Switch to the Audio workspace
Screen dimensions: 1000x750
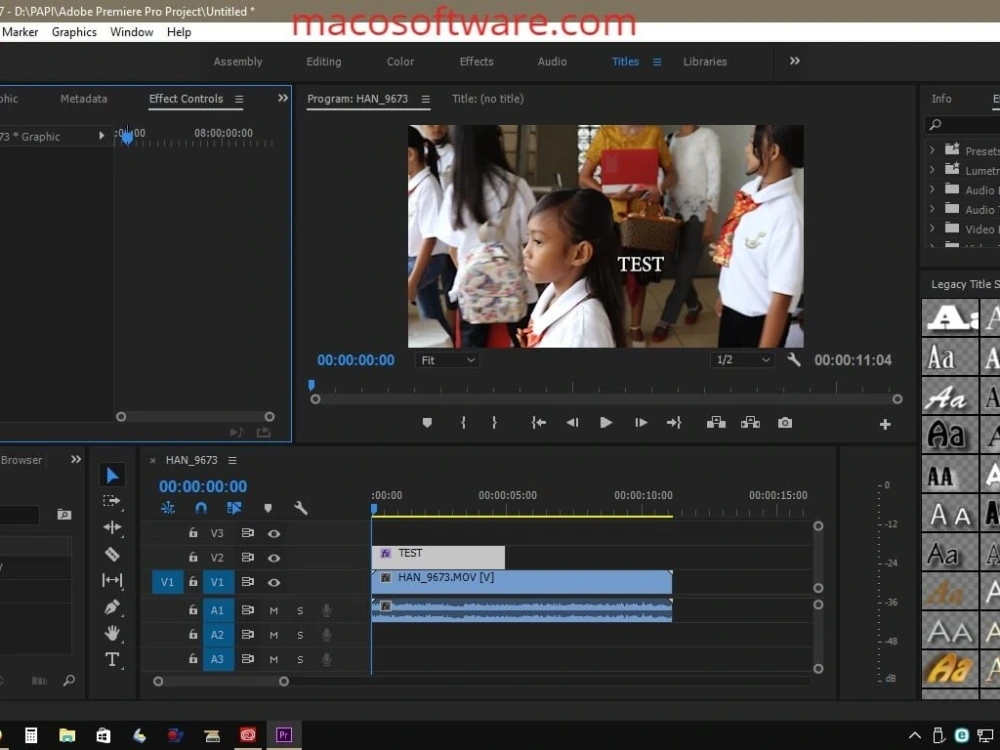click(552, 62)
